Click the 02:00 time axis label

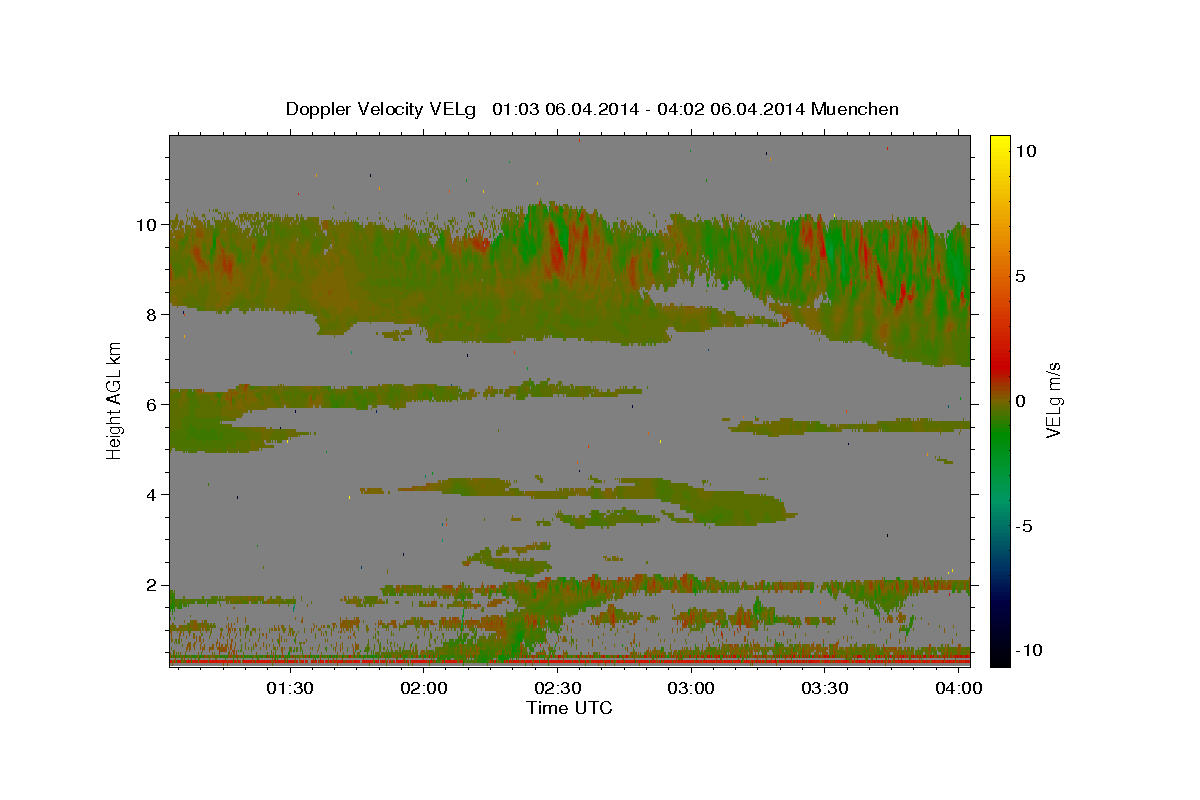point(424,688)
